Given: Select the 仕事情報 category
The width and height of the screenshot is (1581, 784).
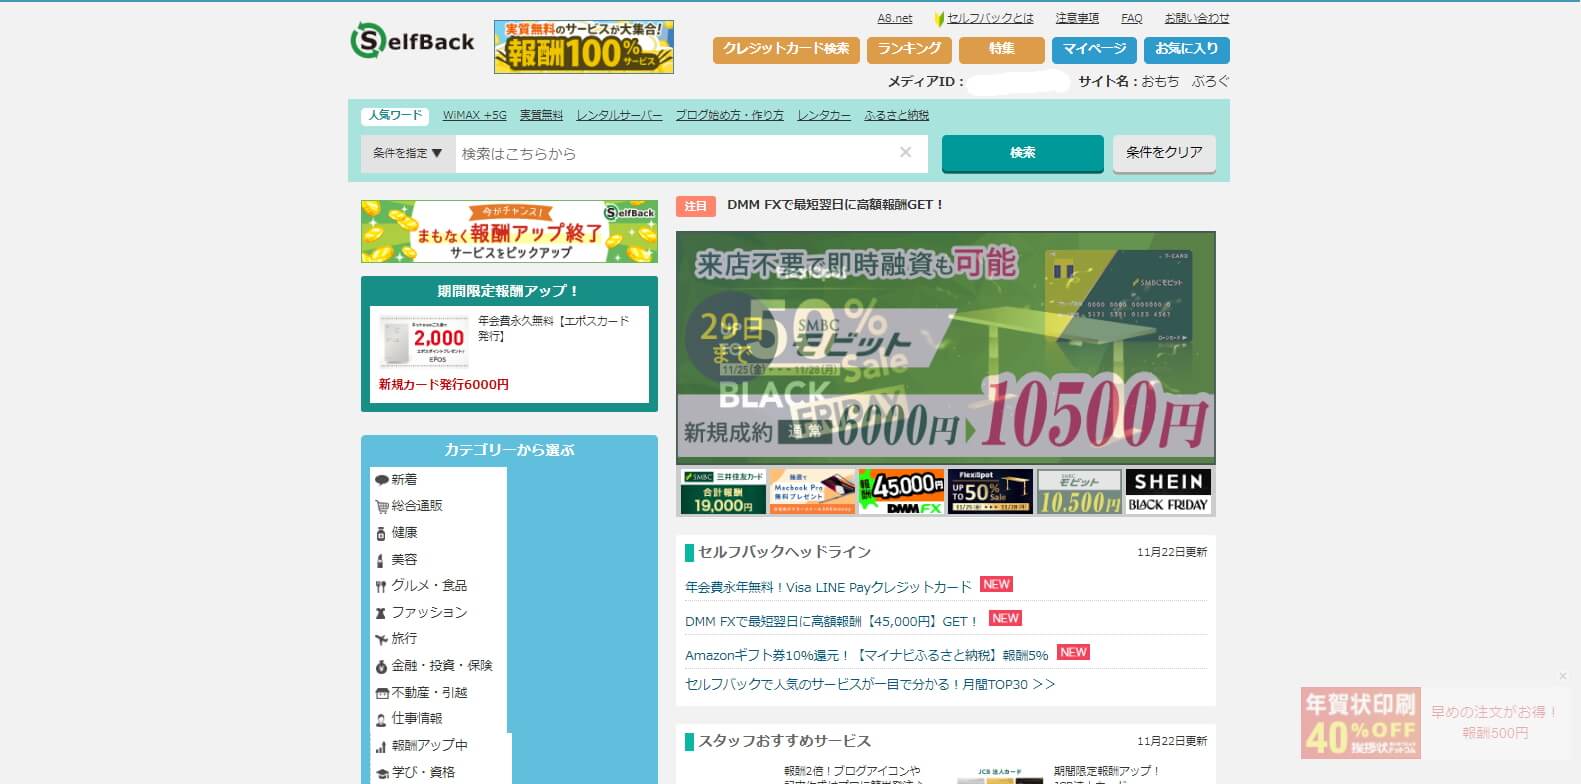Looking at the screenshot, I should tap(408, 718).
